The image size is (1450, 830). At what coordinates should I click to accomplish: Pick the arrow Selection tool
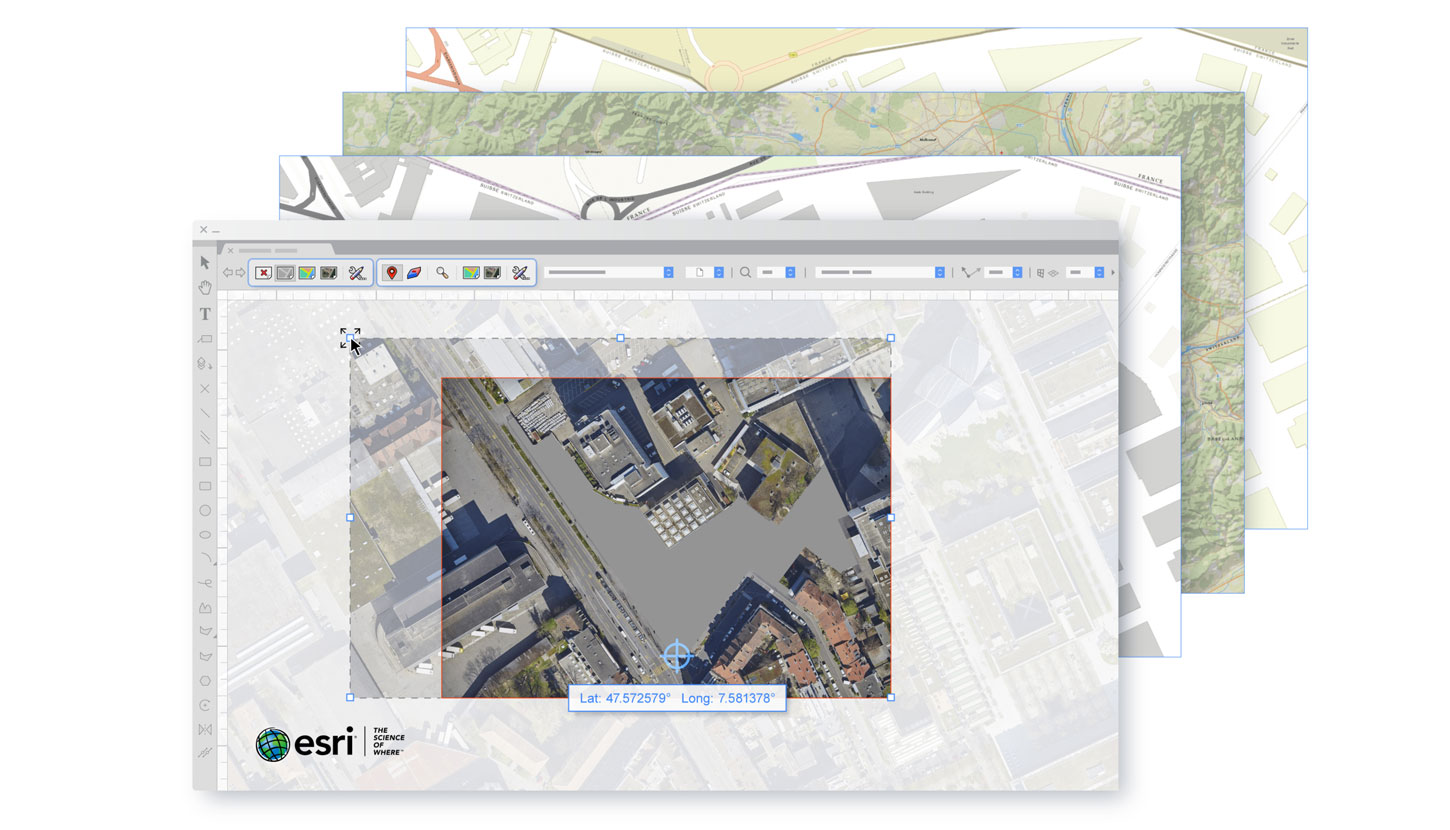tap(205, 263)
